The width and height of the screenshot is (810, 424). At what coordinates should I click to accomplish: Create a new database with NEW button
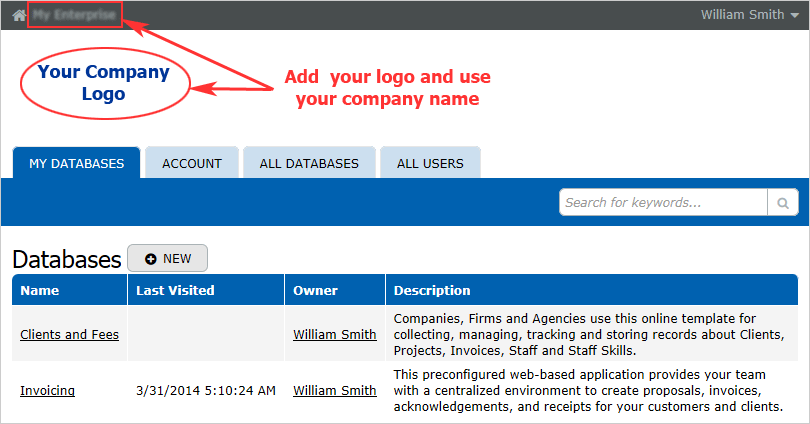(x=167, y=258)
